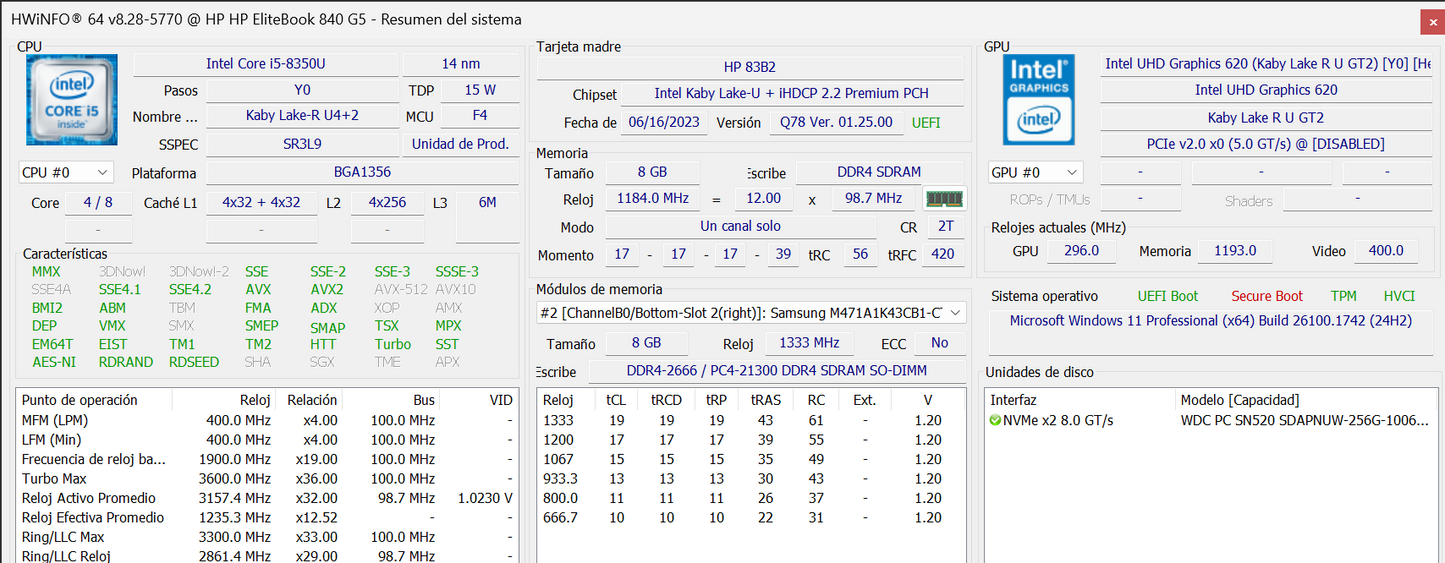Screen dimensions: 1445x563
Task: Click the 4 / 8 core count value
Action: coord(98,202)
